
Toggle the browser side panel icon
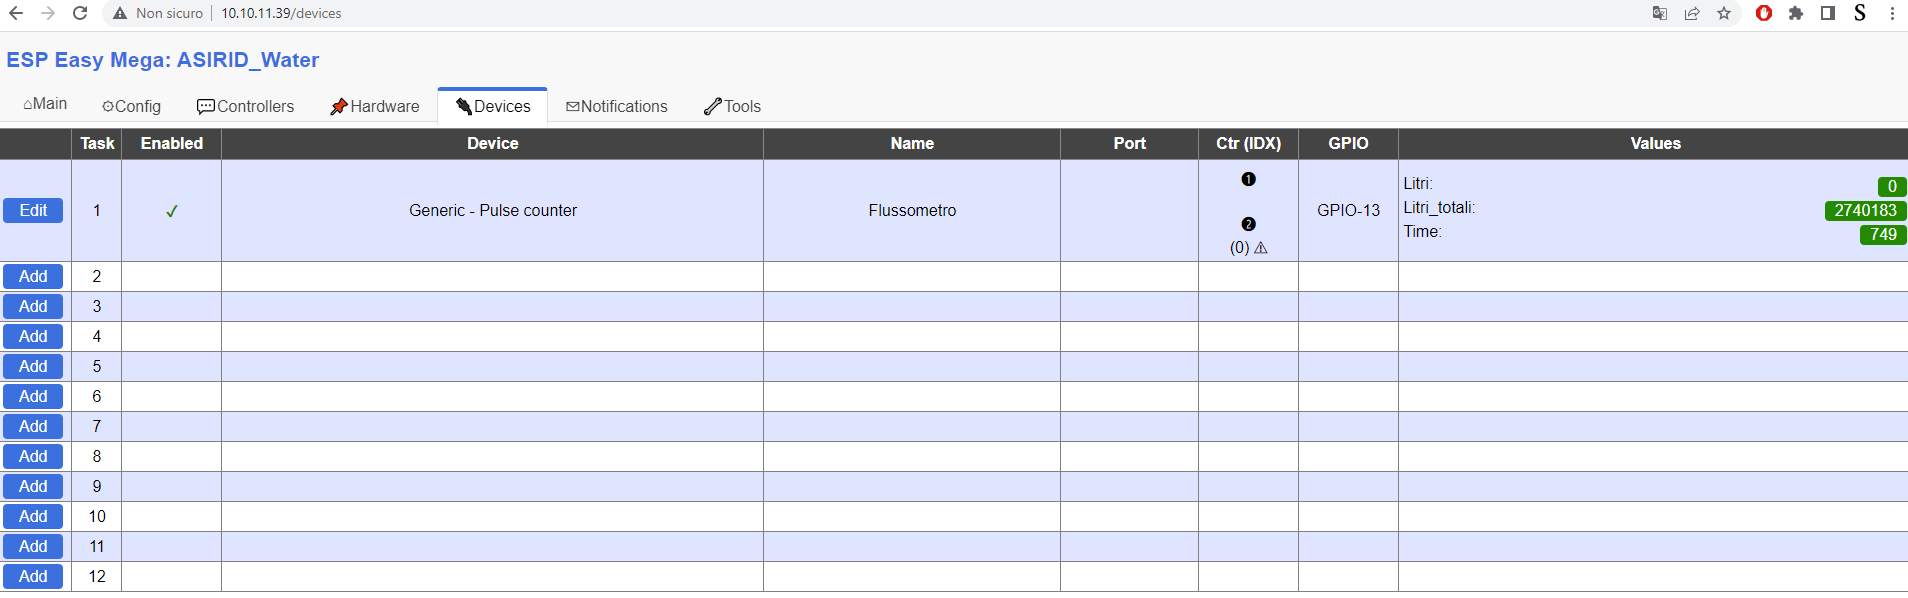pyautogui.click(x=1828, y=13)
